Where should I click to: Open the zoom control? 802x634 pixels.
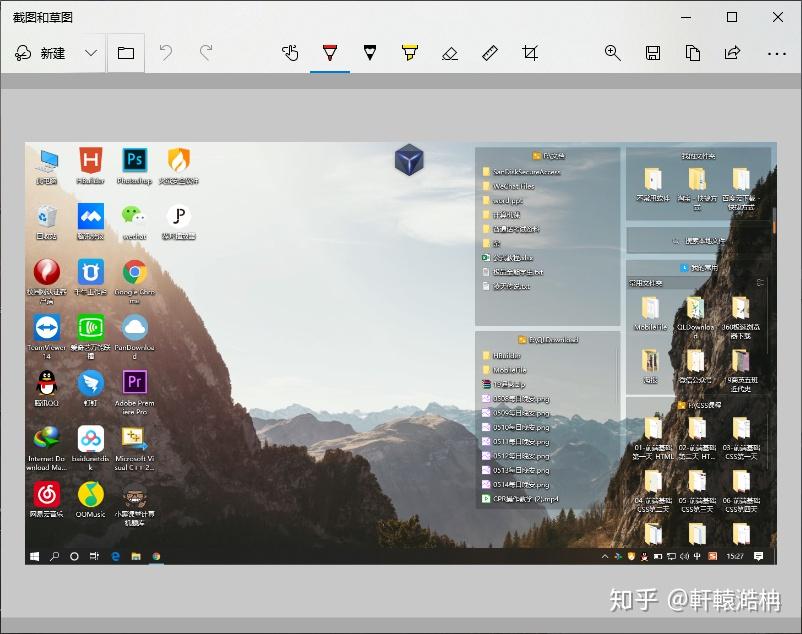(x=612, y=53)
